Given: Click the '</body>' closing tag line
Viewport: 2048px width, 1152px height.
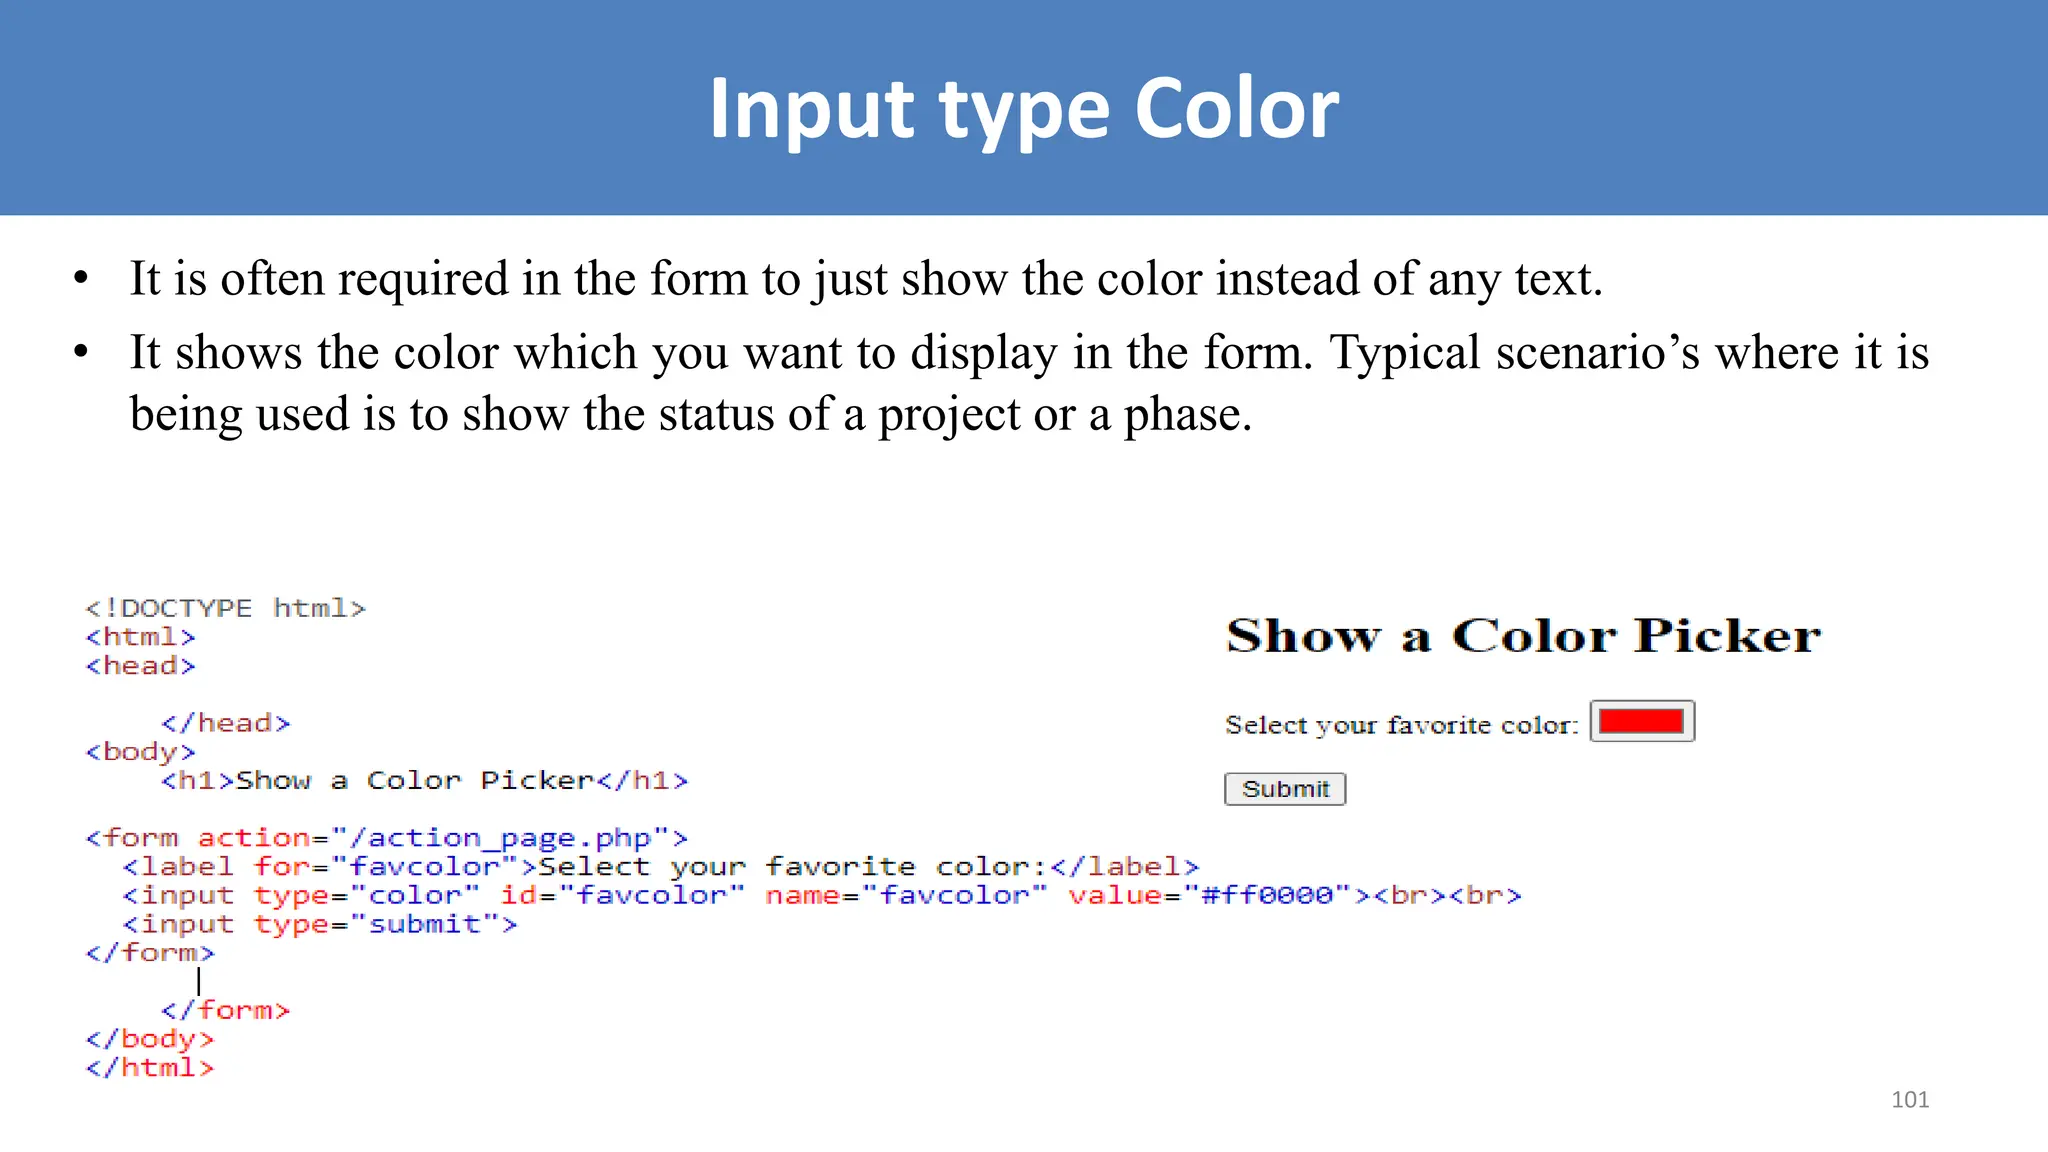Looking at the screenshot, I should (x=150, y=1039).
